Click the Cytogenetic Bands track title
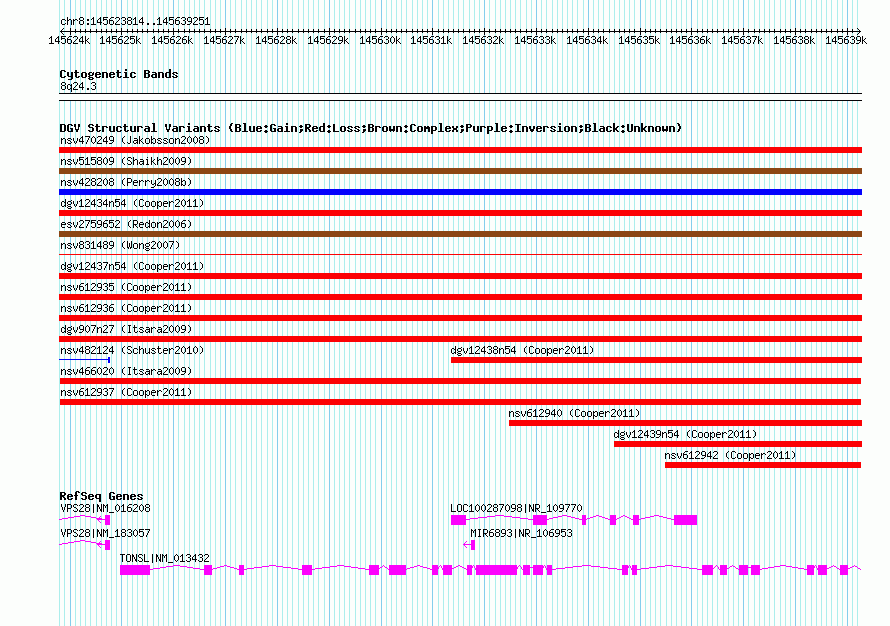Viewport: 890px width, 626px height. [x=119, y=74]
